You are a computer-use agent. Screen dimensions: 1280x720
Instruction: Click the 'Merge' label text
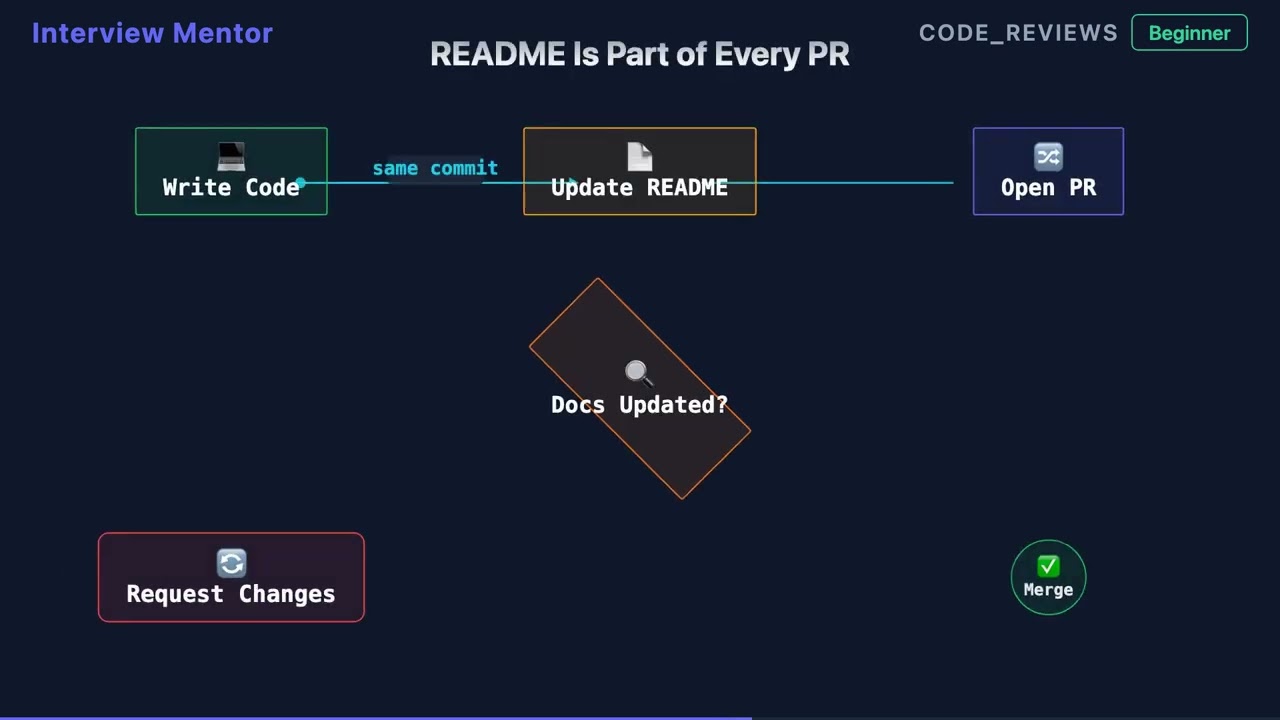click(x=1048, y=590)
